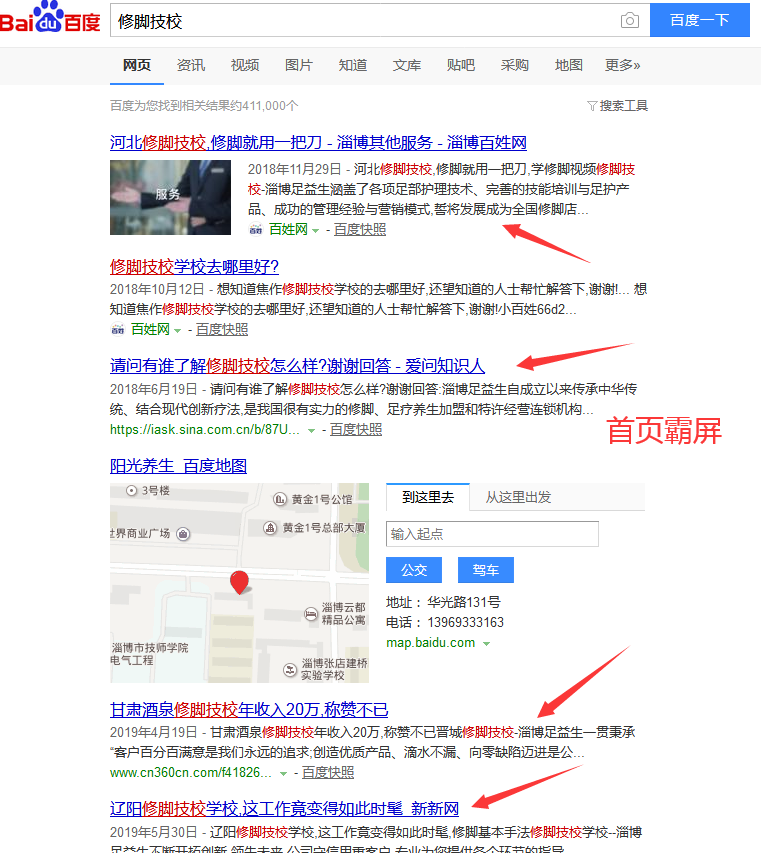Open result 河北修脚技校 修脚就用一把刀
This screenshot has height=853, width=761.
(x=318, y=143)
